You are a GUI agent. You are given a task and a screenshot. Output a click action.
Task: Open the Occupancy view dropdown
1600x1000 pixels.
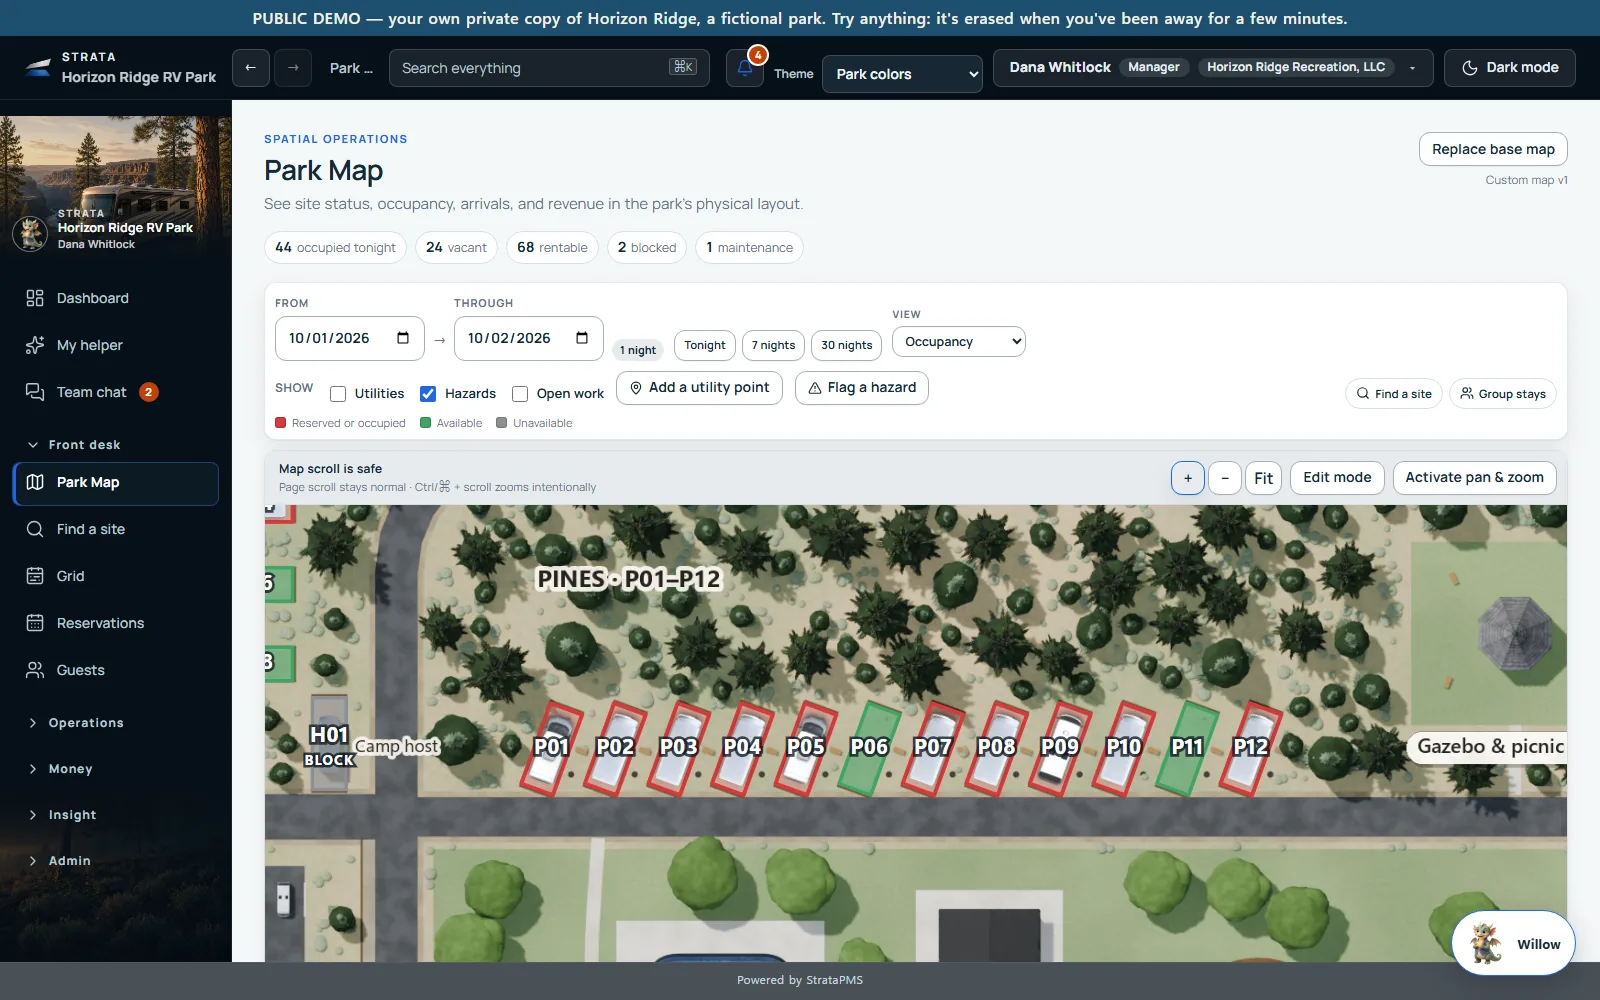(x=959, y=342)
